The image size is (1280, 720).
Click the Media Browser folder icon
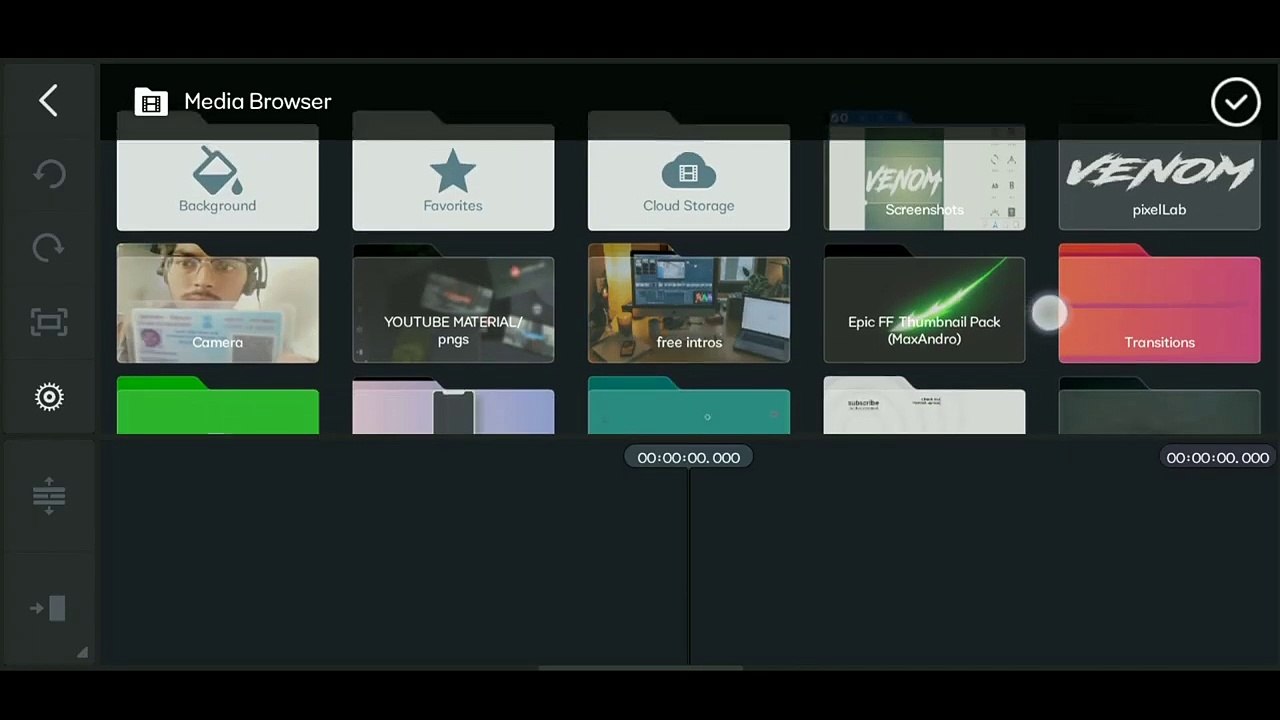click(x=151, y=102)
